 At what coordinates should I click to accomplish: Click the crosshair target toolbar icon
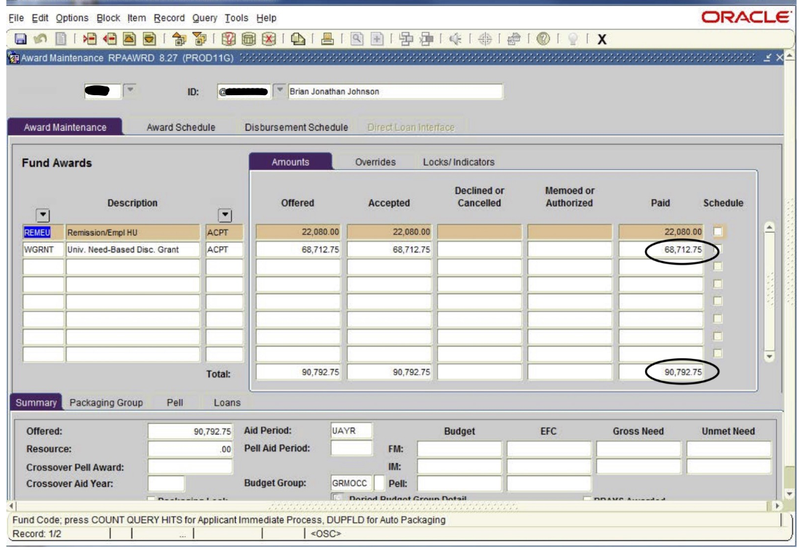485,39
